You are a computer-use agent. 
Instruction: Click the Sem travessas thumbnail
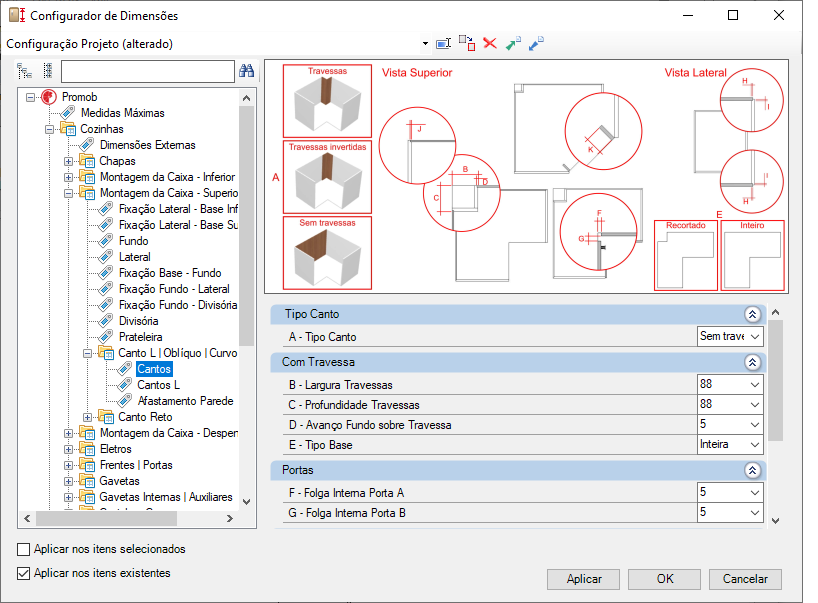(x=327, y=252)
